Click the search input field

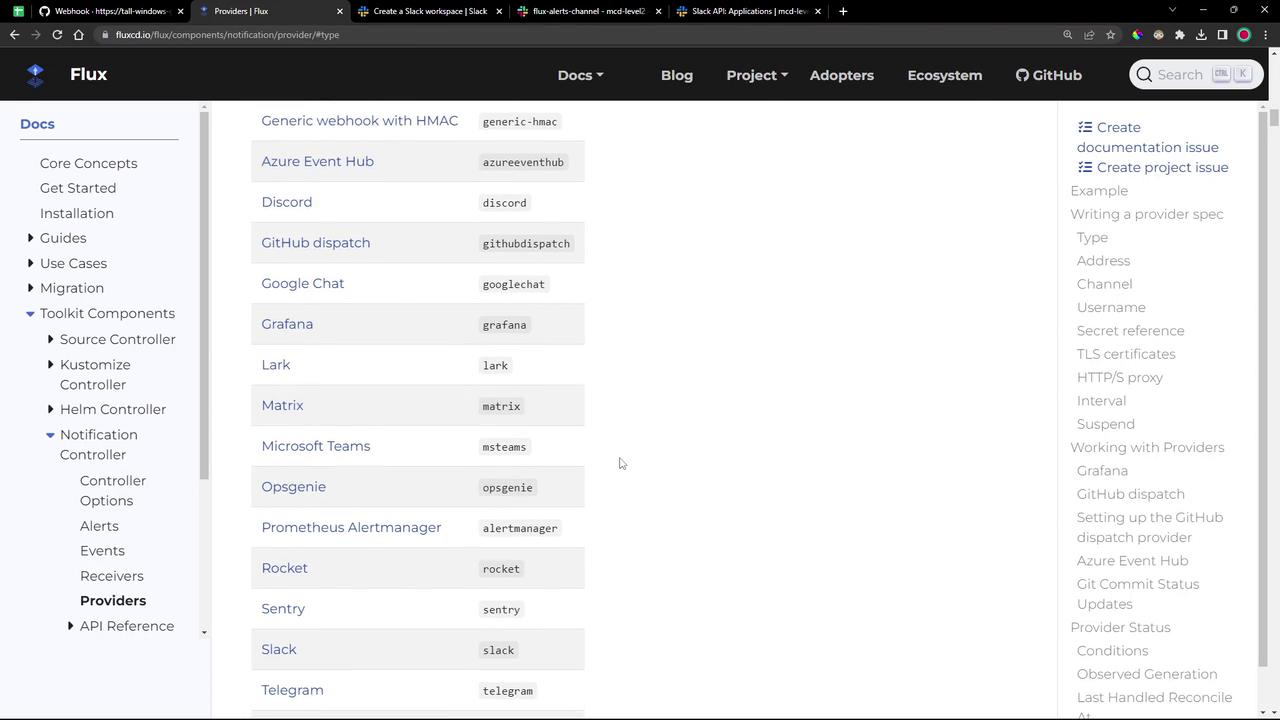[1196, 75]
